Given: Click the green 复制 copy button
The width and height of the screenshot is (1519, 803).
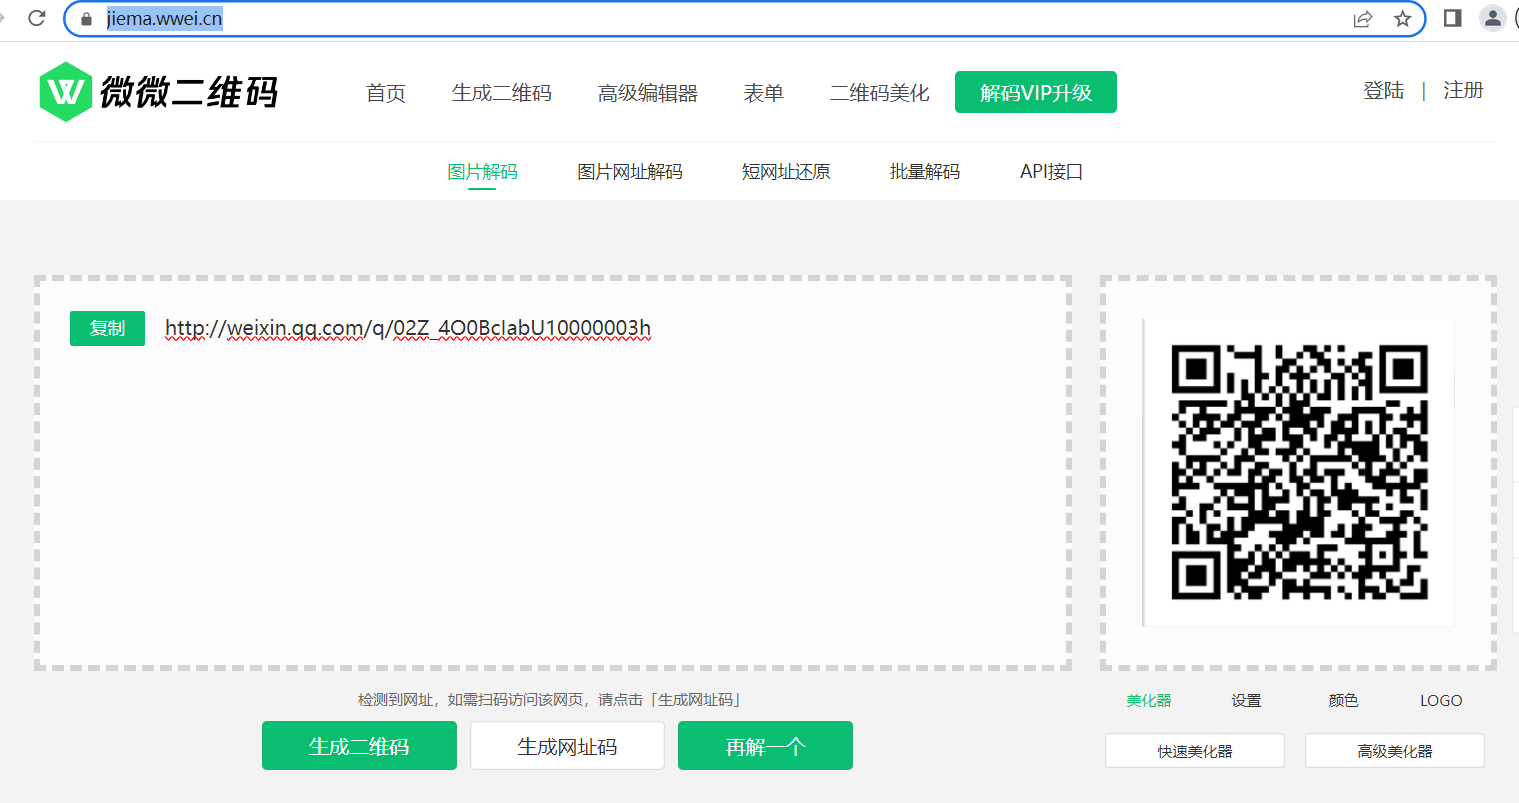Looking at the screenshot, I should 107,328.
